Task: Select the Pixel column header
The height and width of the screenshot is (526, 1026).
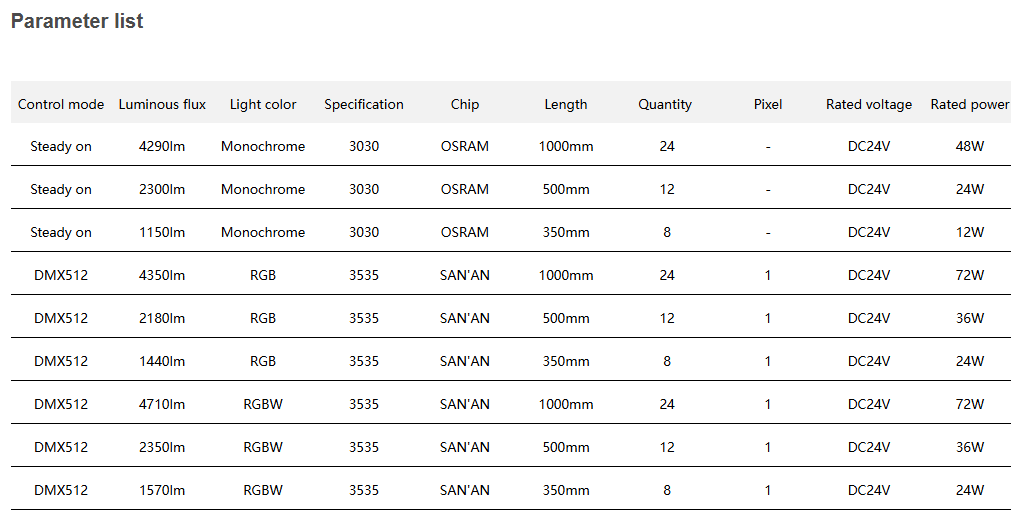Action: tap(768, 104)
